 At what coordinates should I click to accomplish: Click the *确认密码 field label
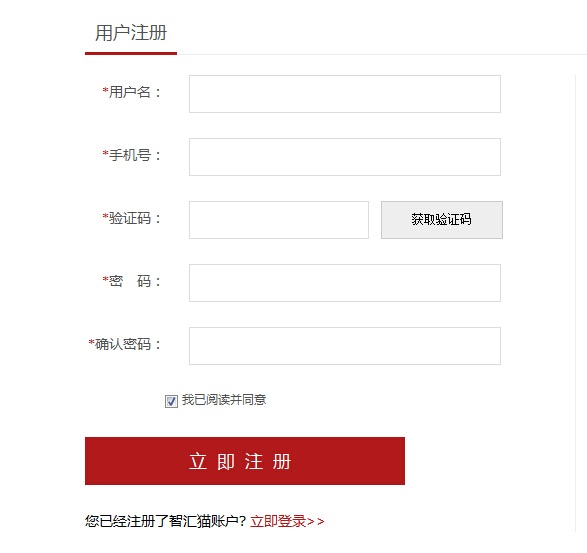click(125, 344)
